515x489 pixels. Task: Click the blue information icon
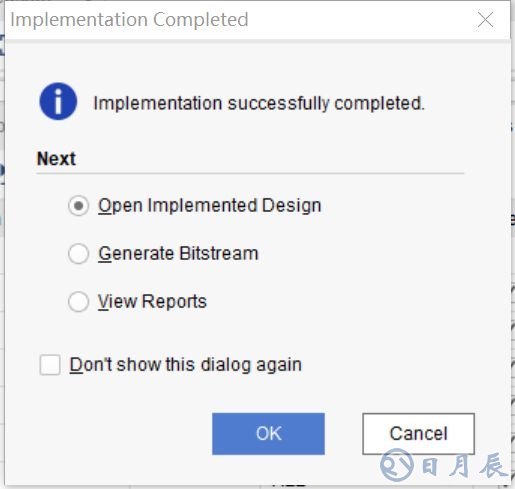tap(58, 101)
